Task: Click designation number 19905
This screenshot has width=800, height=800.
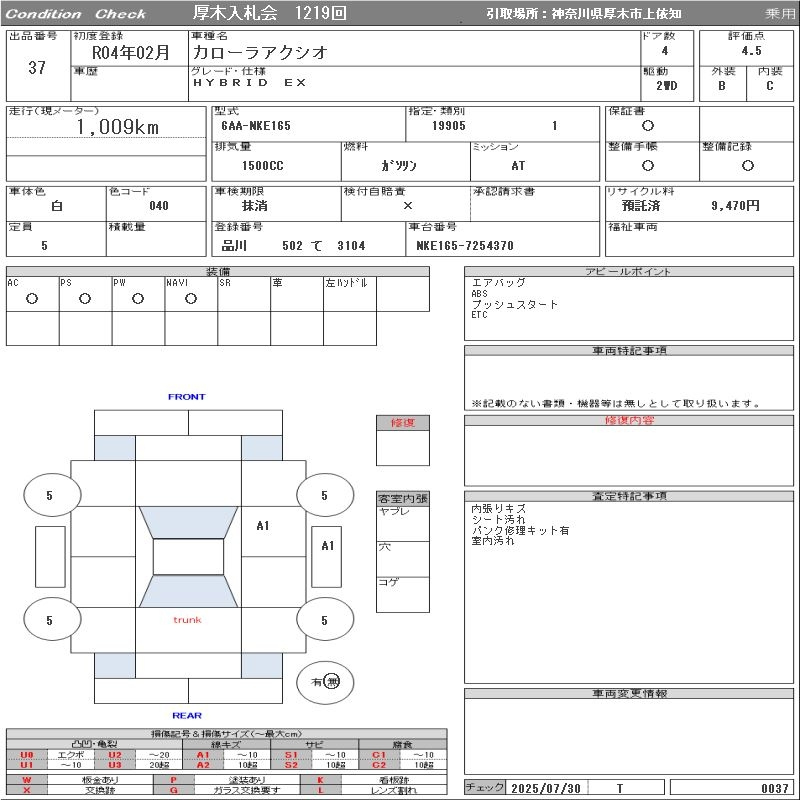Action: 449,126
